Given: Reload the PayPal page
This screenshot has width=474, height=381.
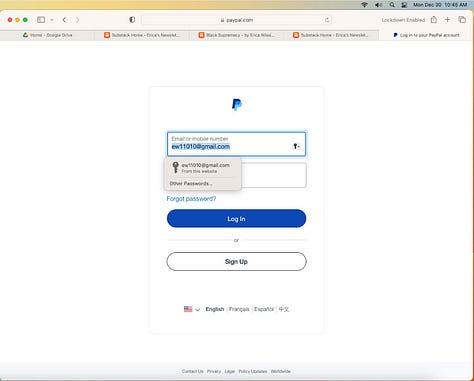Looking at the screenshot, I should click(327, 20).
